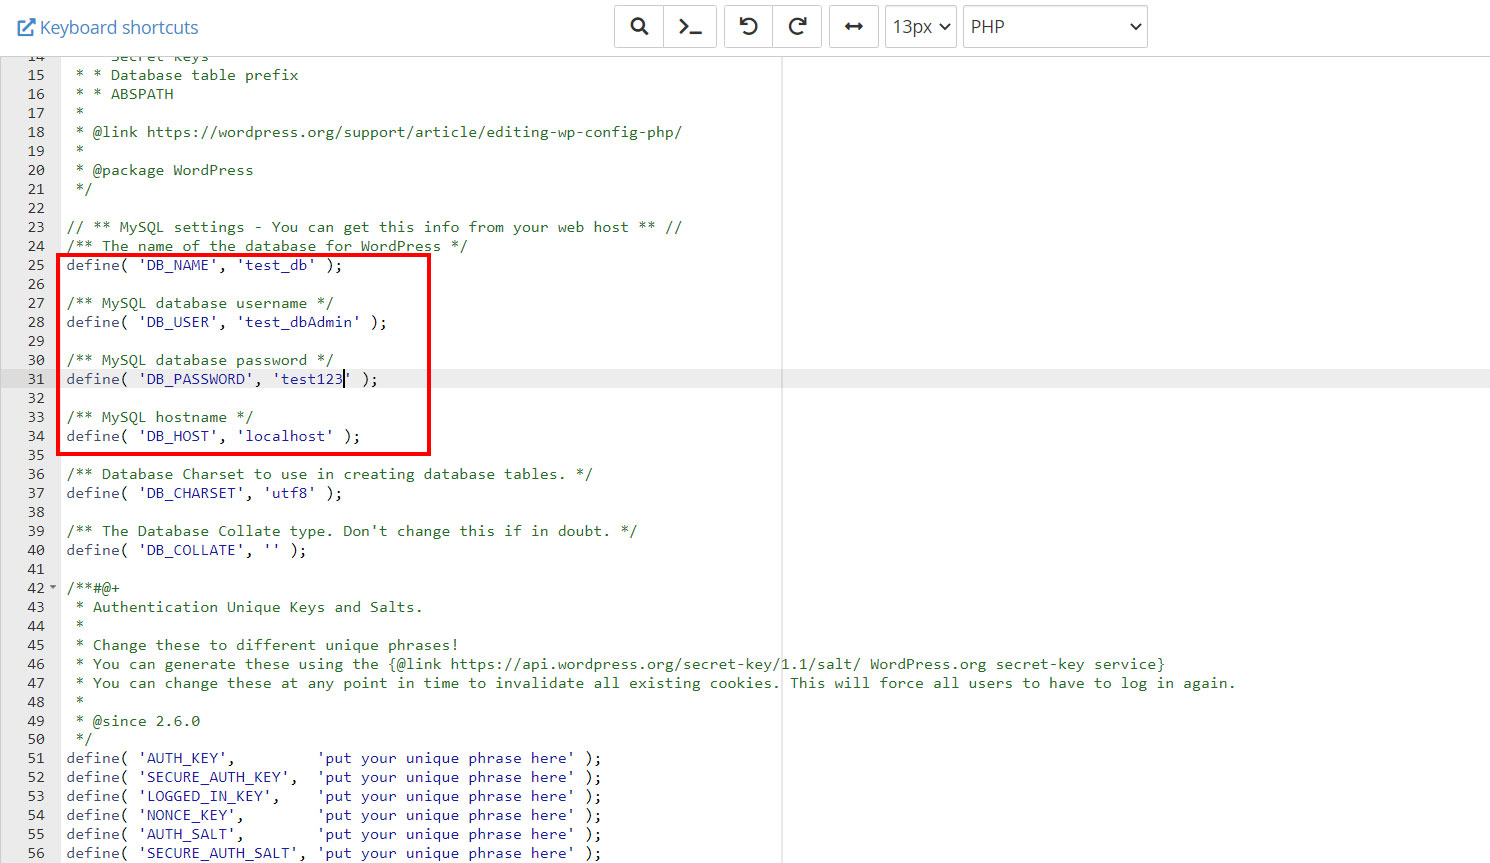Click the 'test123' password value
The width and height of the screenshot is (1490, 863).
[x=312, y=379]
